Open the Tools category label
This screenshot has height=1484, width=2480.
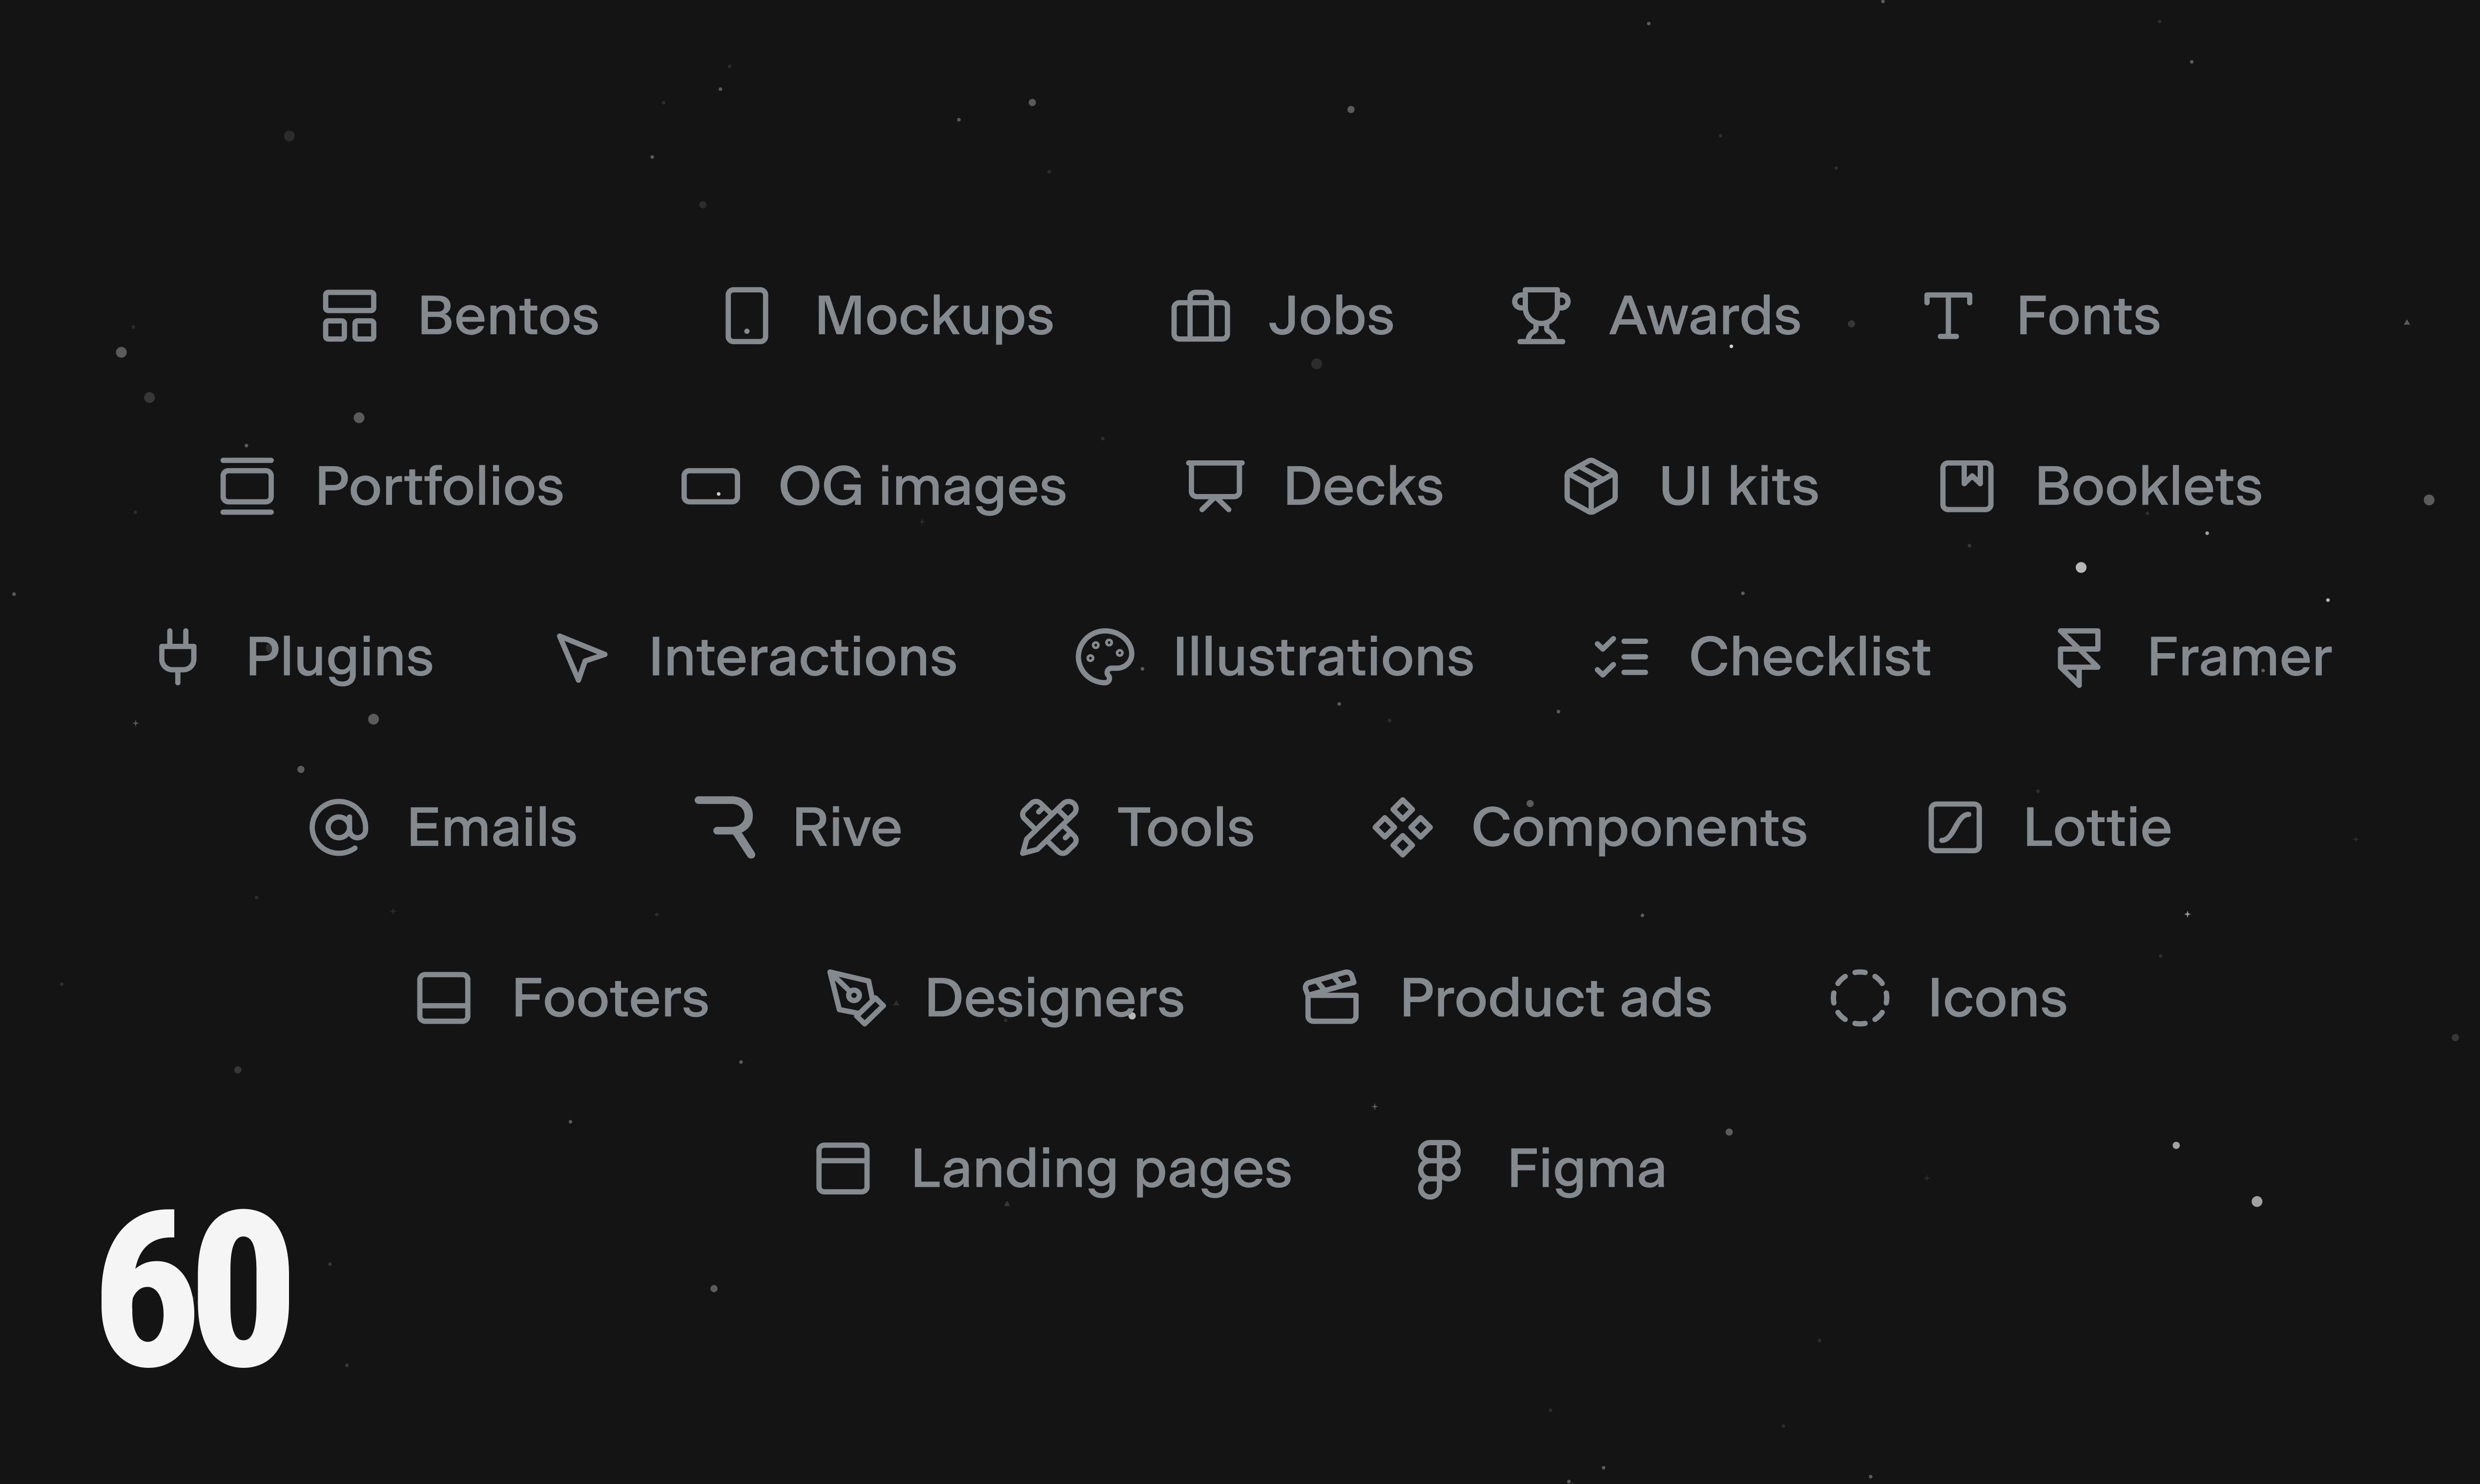[x=1185, y=828]
